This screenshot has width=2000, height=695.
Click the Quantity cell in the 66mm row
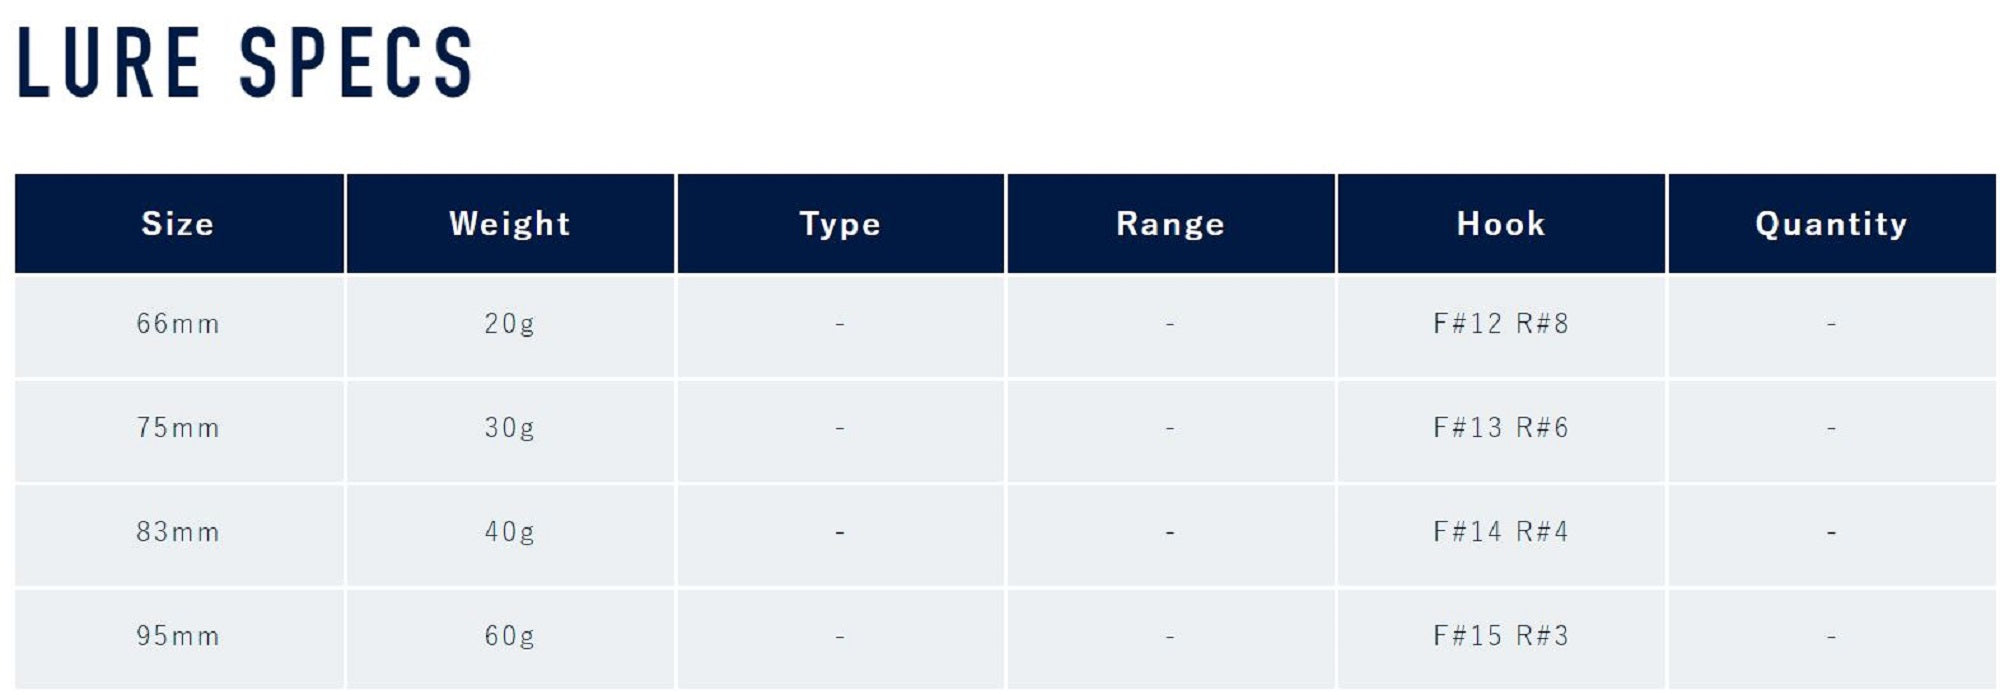point(1831,324)
